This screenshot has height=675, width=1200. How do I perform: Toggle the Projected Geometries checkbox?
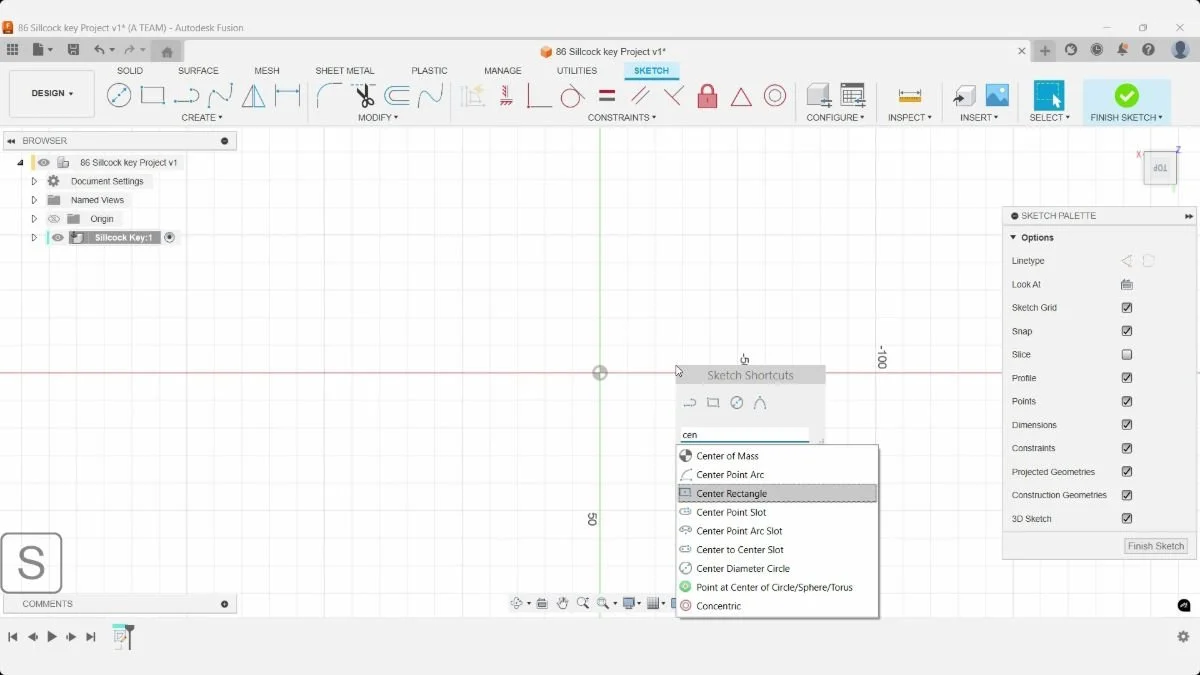[x=1127, y=472]
